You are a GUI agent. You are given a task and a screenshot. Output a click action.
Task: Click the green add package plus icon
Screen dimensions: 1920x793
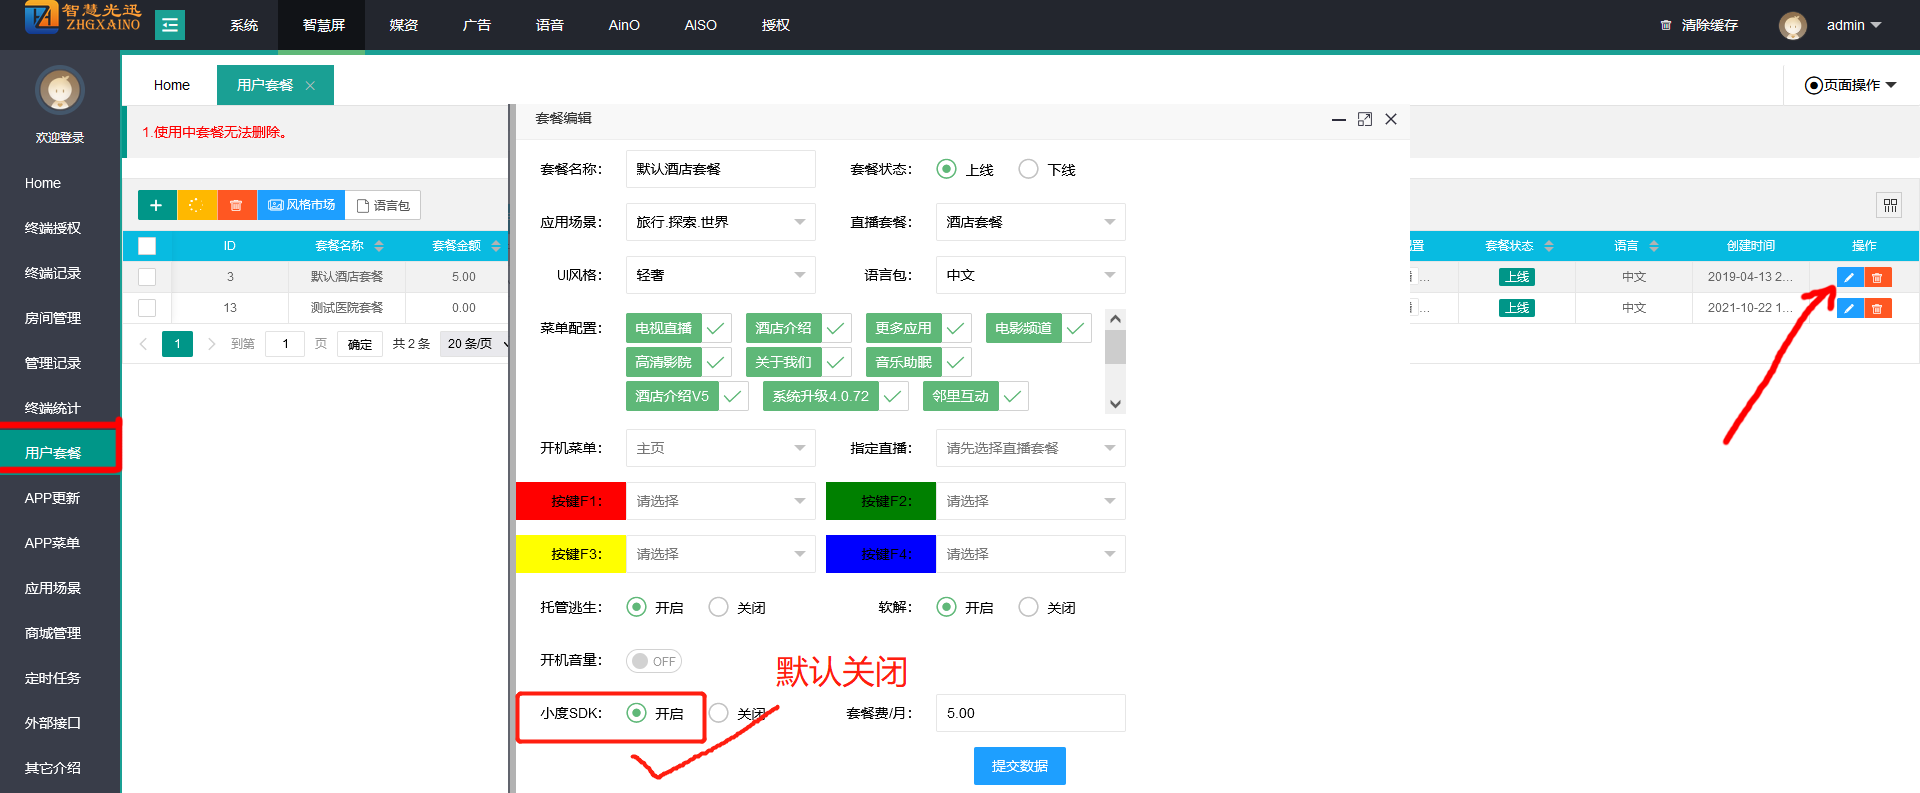(x=156, y=205)
